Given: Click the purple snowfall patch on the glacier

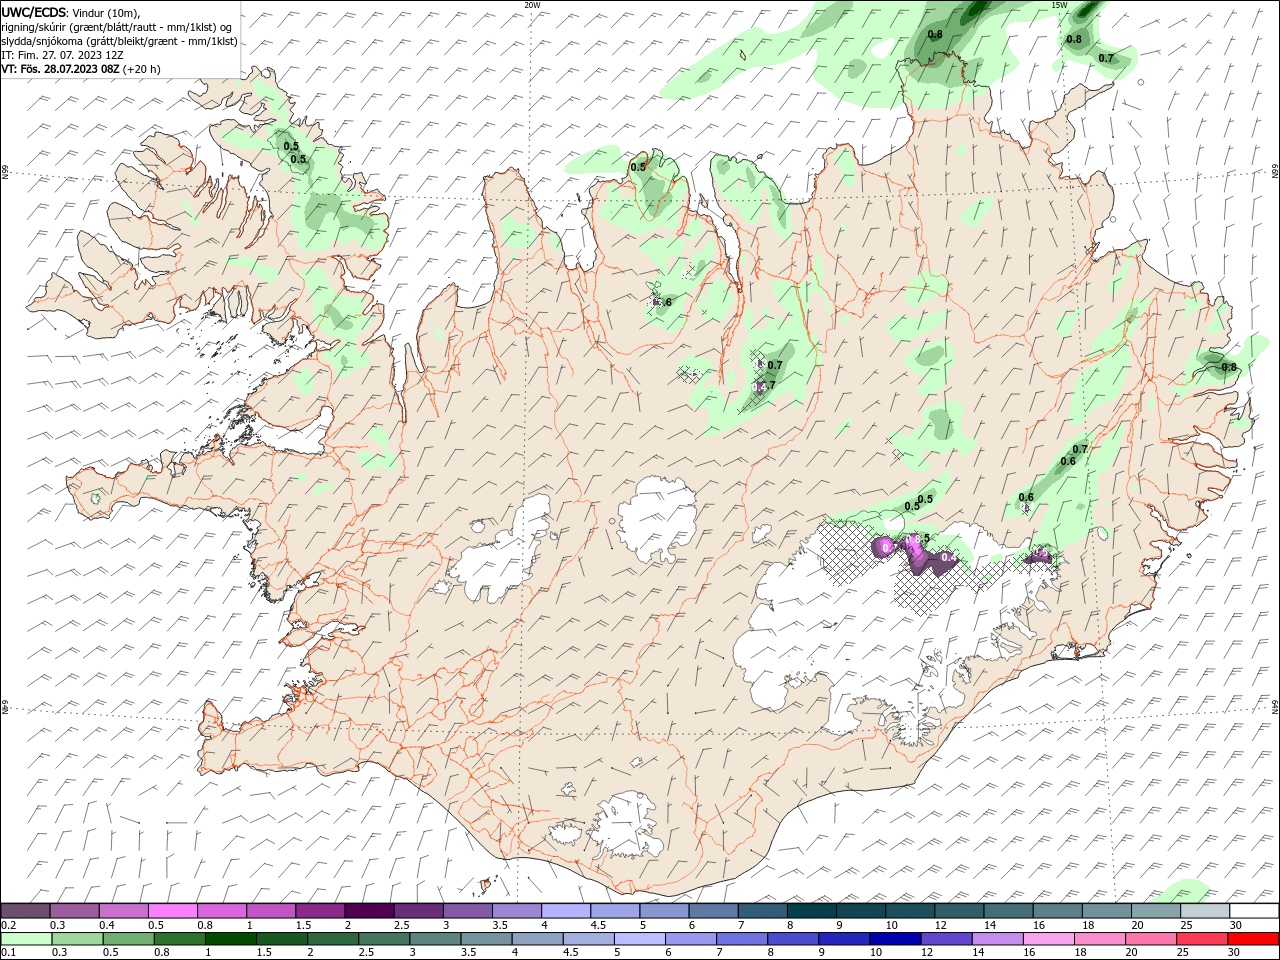Looking at the screenshot, I should (x=915, y=555).
